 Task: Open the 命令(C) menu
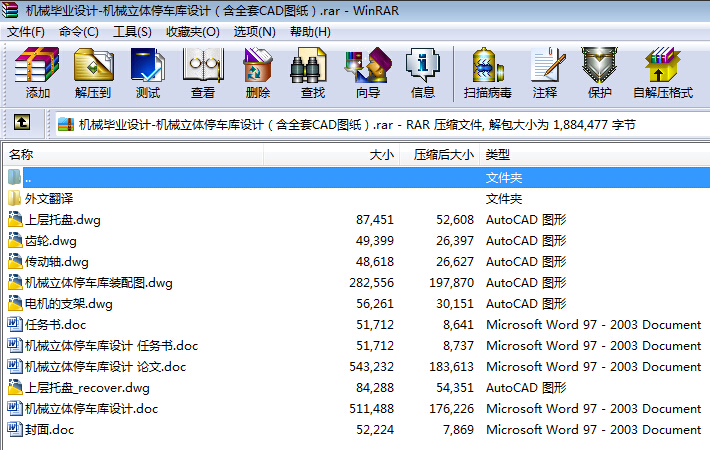[78, 32]
